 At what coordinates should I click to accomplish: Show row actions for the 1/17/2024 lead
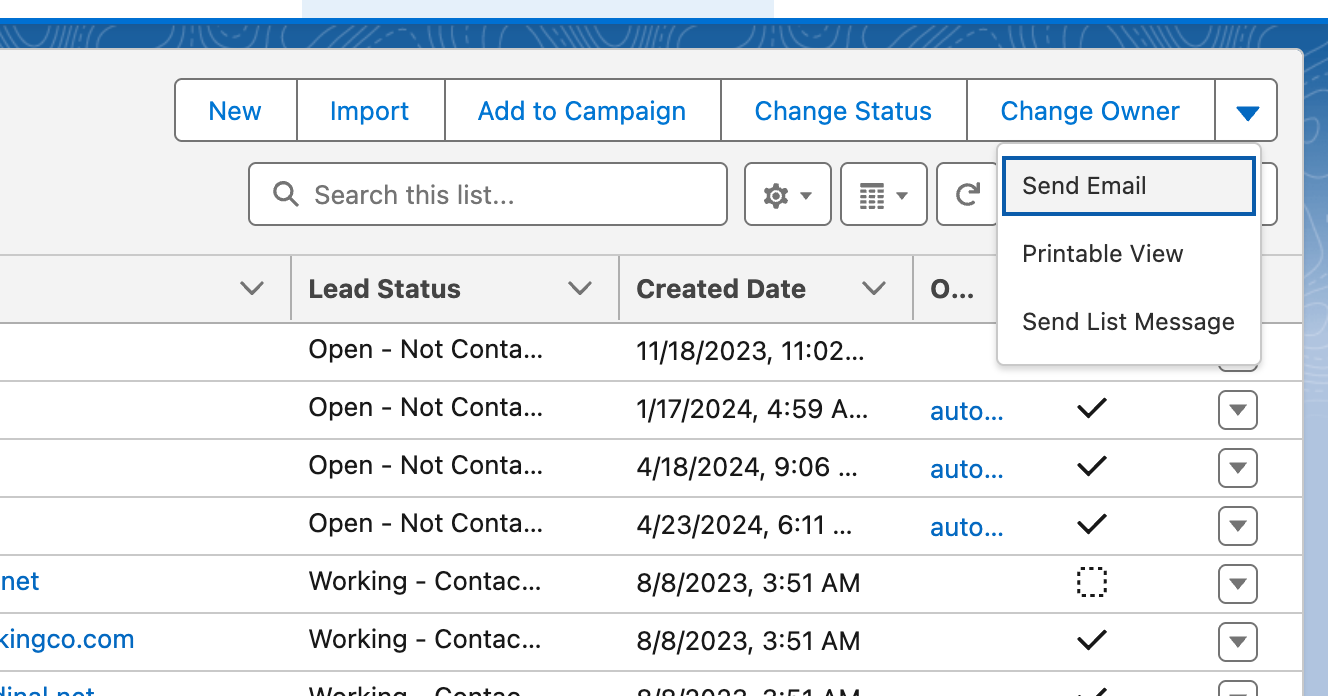[x=1238, y=410]
